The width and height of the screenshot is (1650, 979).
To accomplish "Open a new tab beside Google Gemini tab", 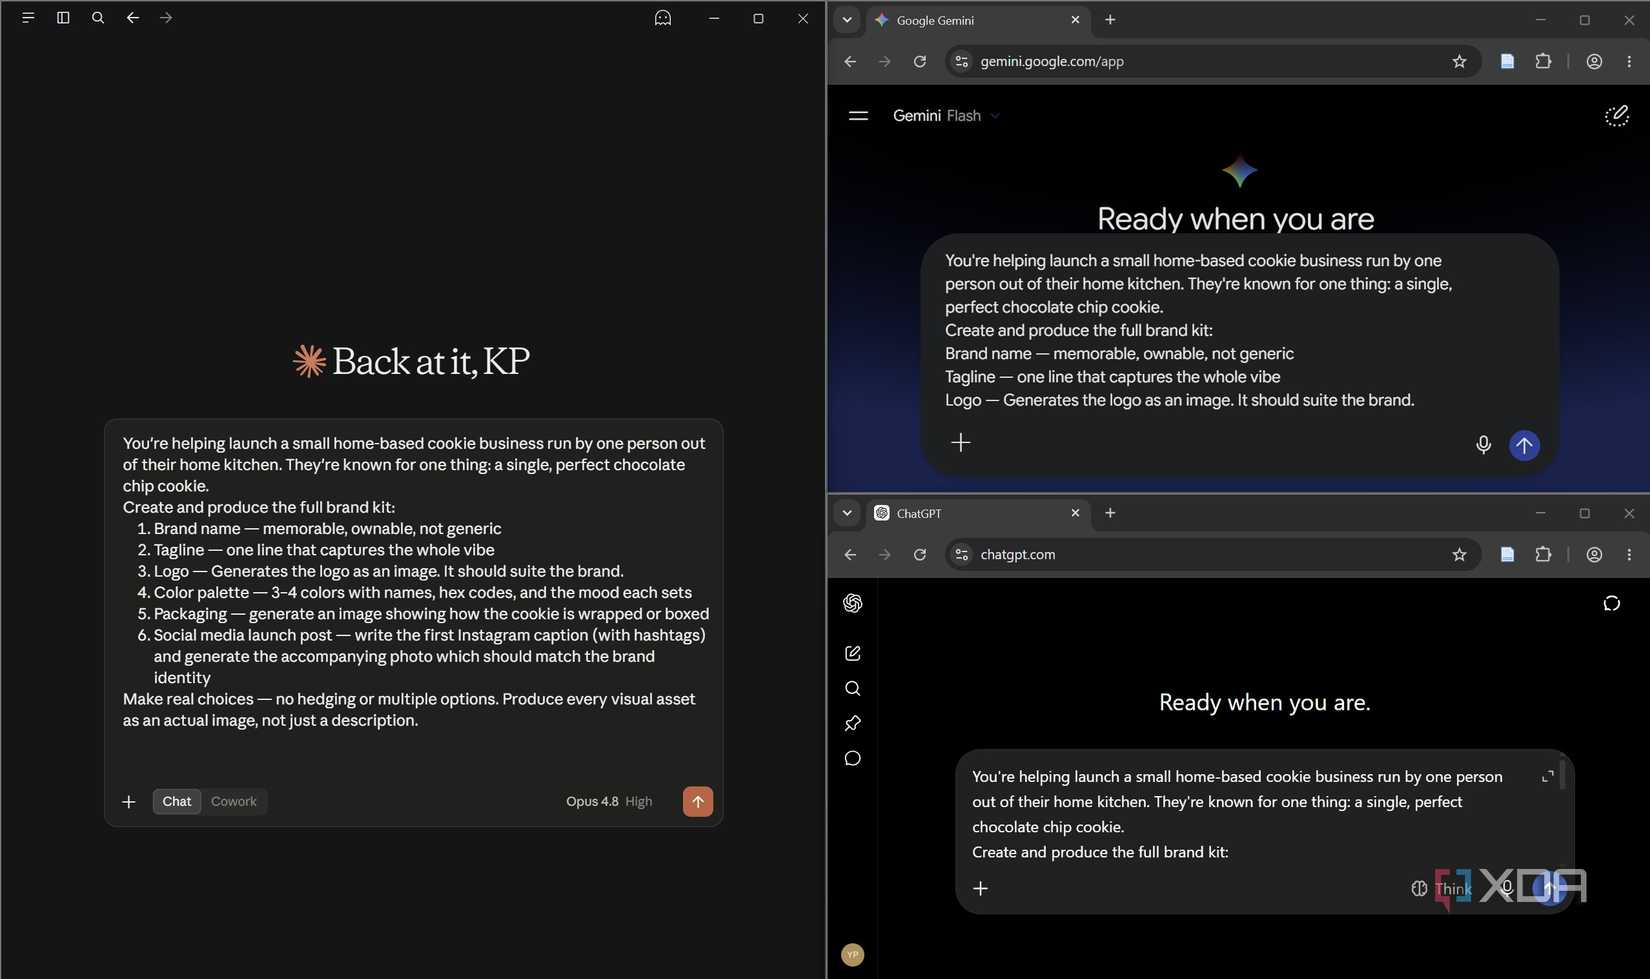I will tap(1110, 20).
